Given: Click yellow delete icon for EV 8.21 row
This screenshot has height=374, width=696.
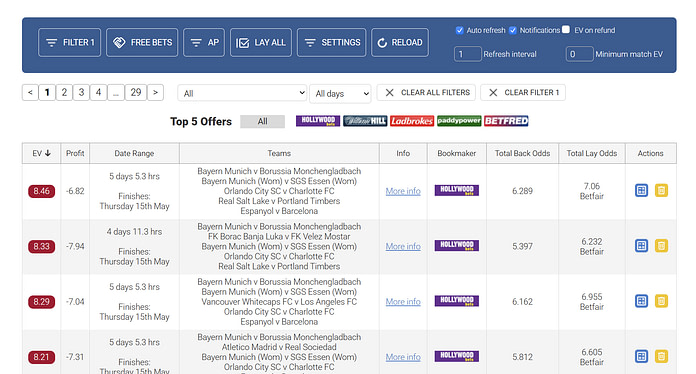Looking at the screenshot, I should 661,356.
